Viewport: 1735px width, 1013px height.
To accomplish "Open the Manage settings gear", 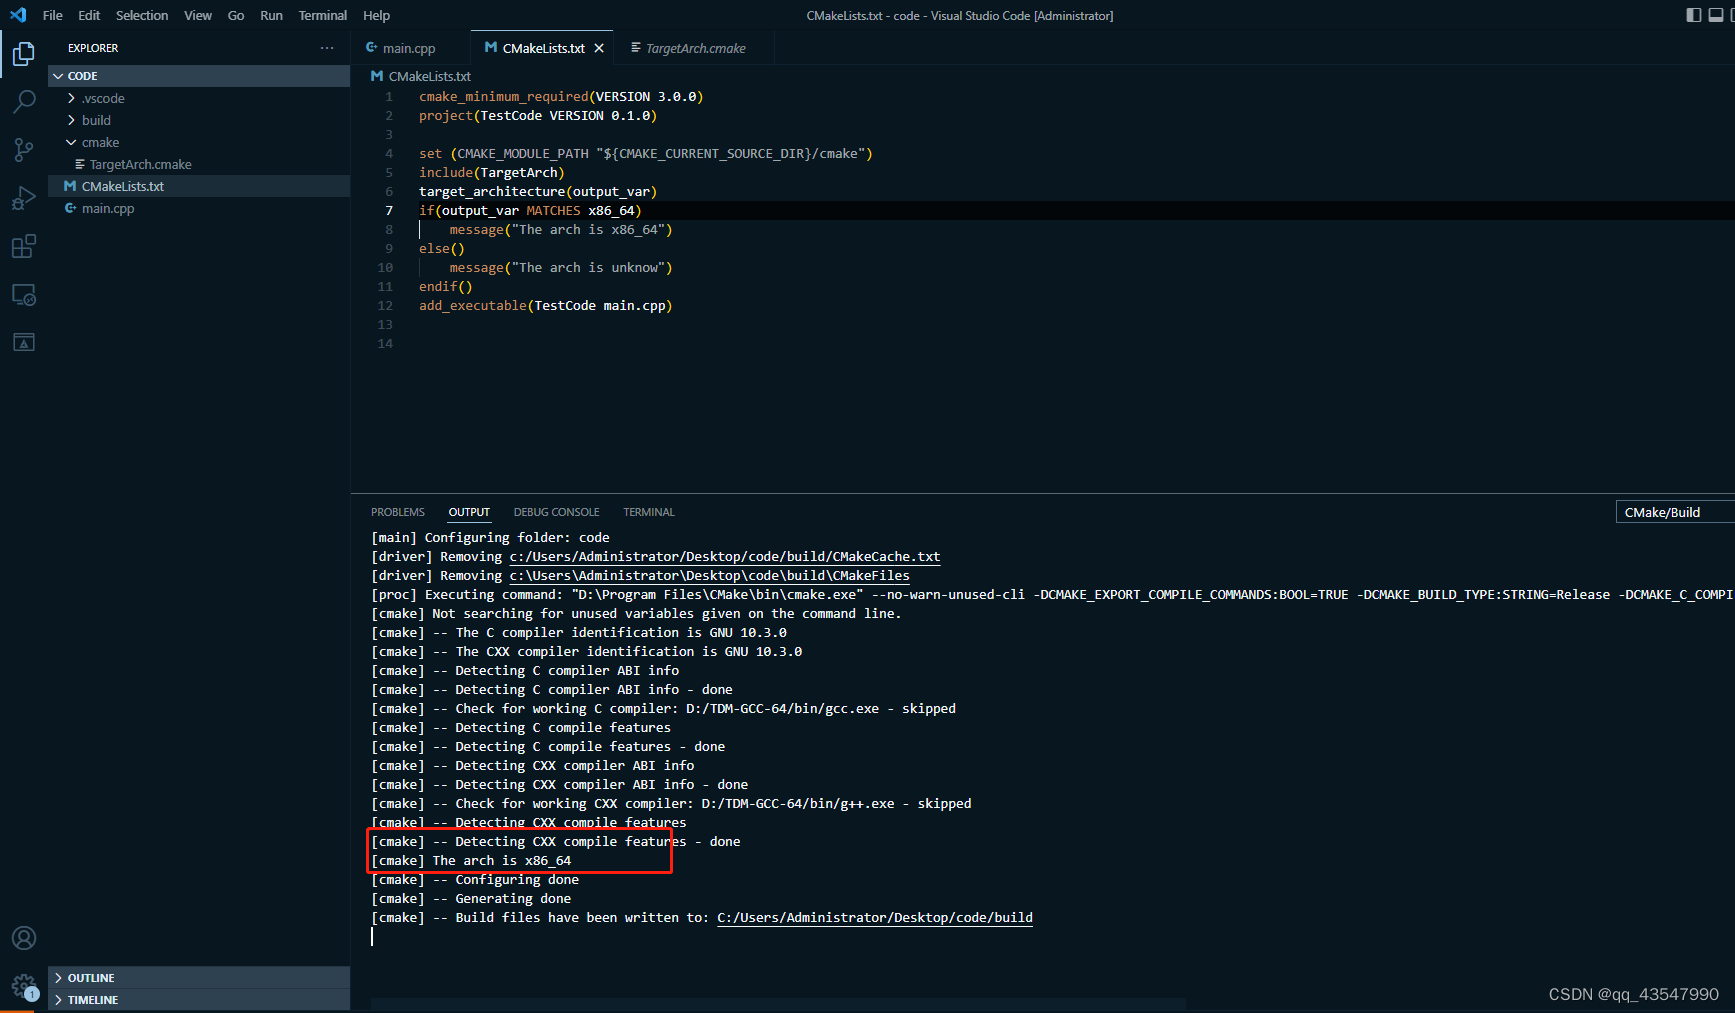I will coord(23,986).
